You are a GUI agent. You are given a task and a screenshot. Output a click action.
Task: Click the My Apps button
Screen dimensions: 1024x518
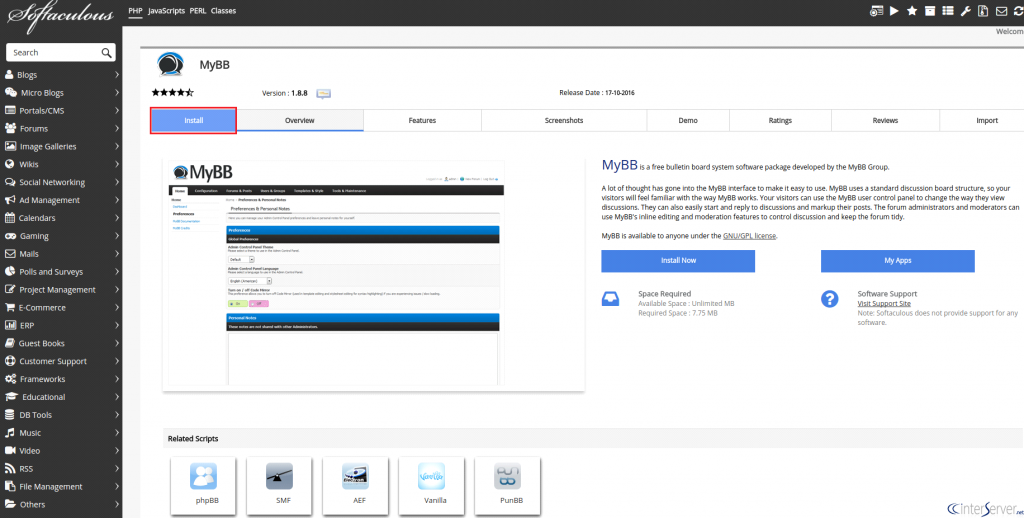(897, 261)
